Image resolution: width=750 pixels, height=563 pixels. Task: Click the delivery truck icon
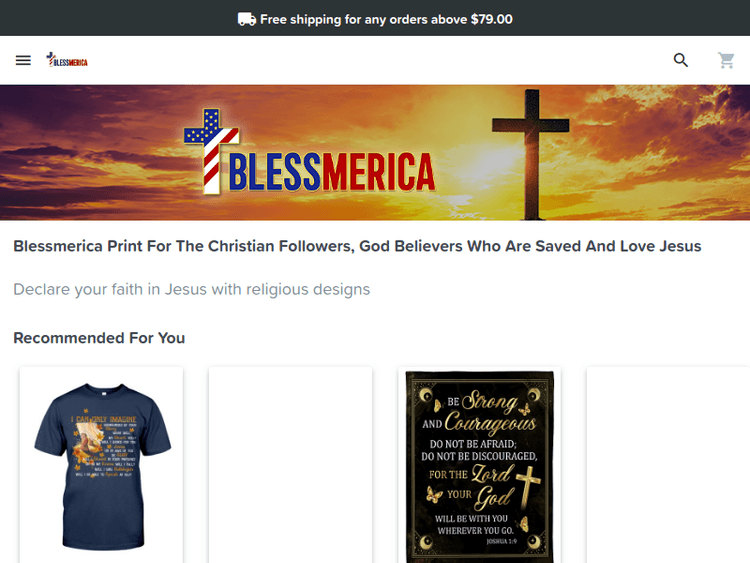coord(247,19)
